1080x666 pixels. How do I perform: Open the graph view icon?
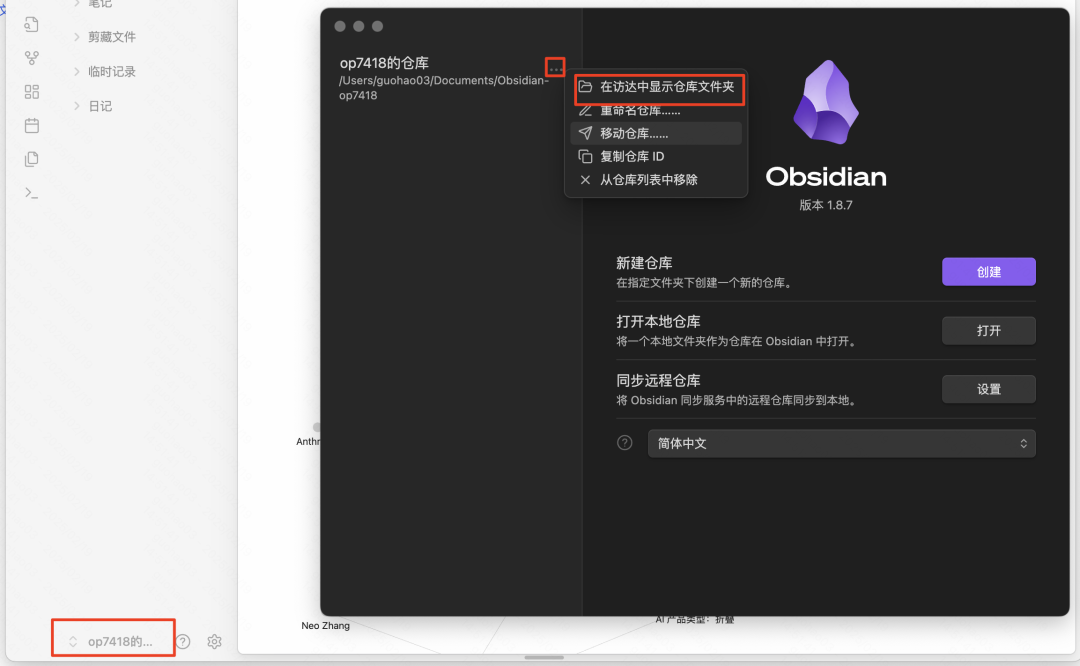coord(31,58)
